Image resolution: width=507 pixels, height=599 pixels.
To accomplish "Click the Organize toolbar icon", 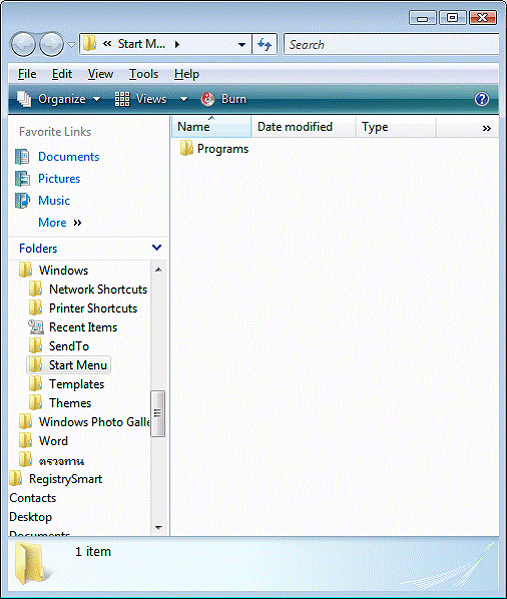I will pos(24,99).
